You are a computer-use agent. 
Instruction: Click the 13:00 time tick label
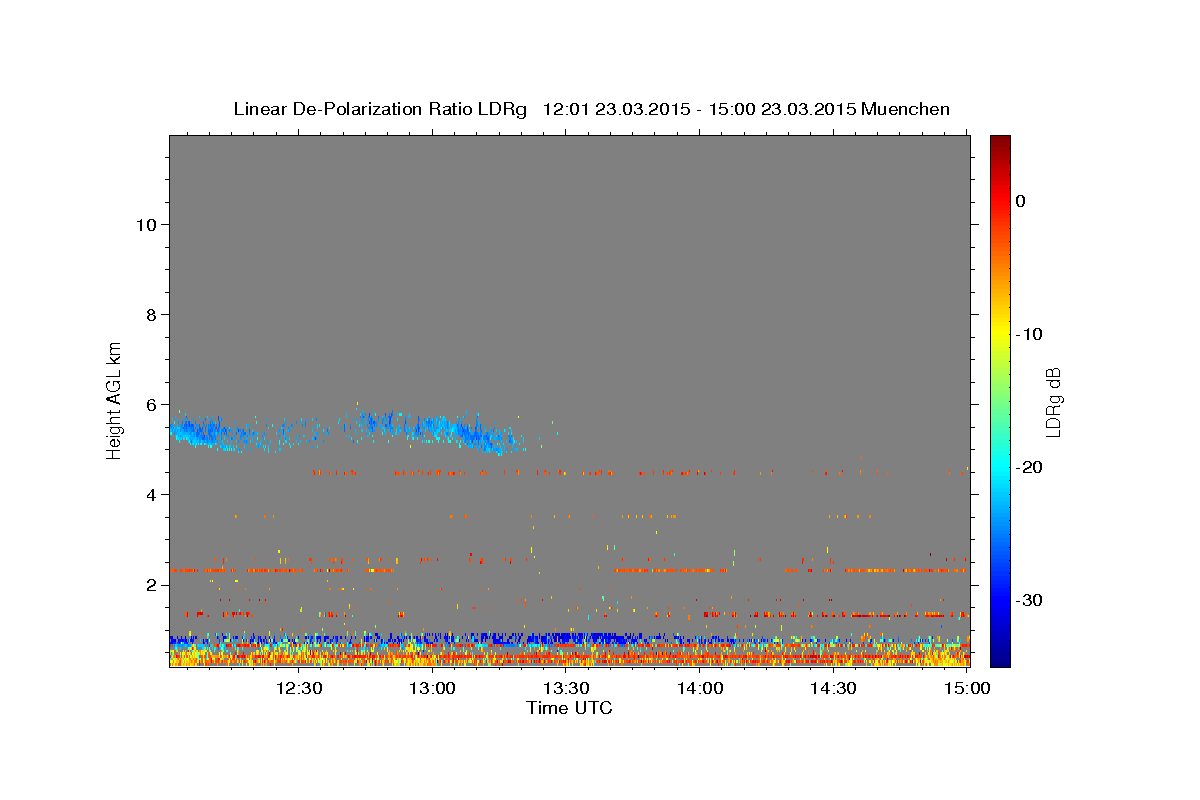point(433,688)
